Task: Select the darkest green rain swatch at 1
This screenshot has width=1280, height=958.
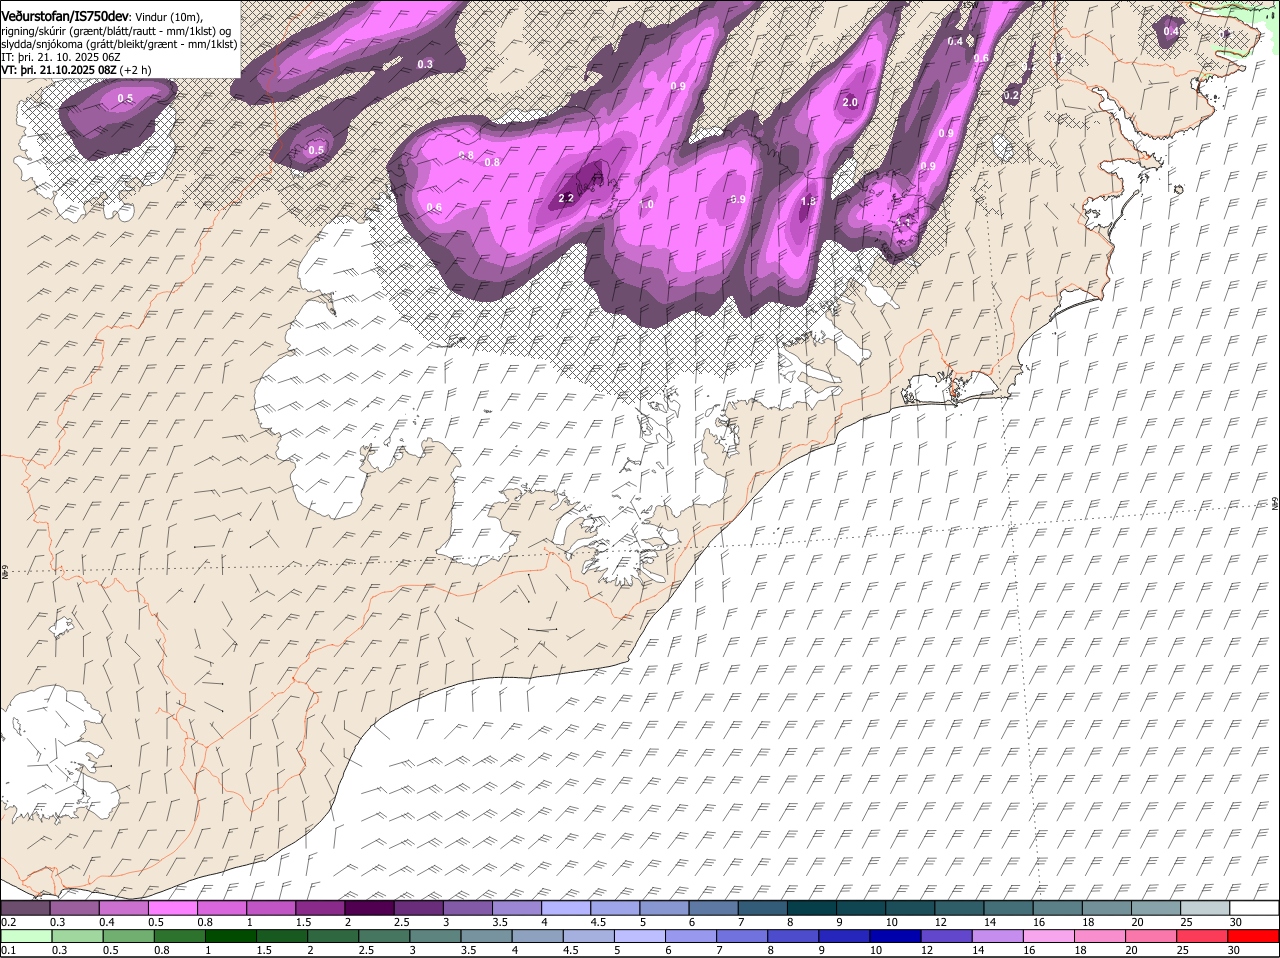Action: click(231, 936)
